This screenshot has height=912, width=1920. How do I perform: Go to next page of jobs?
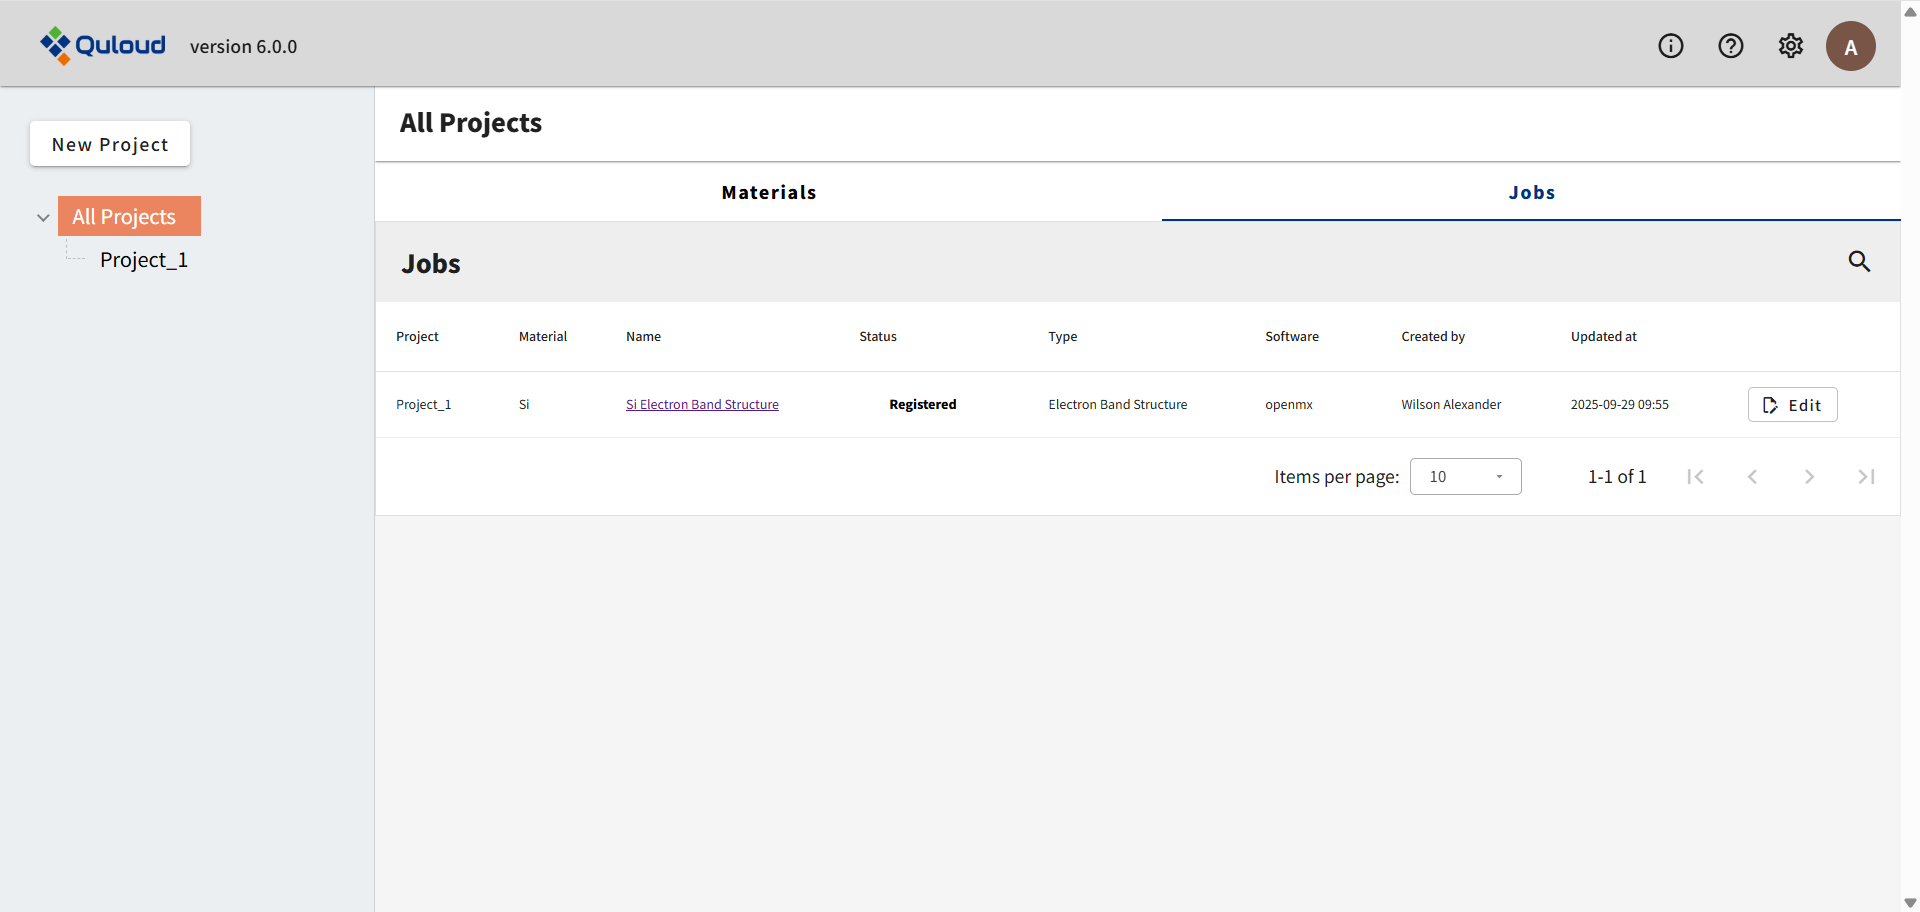click(x=1809, y=477)
